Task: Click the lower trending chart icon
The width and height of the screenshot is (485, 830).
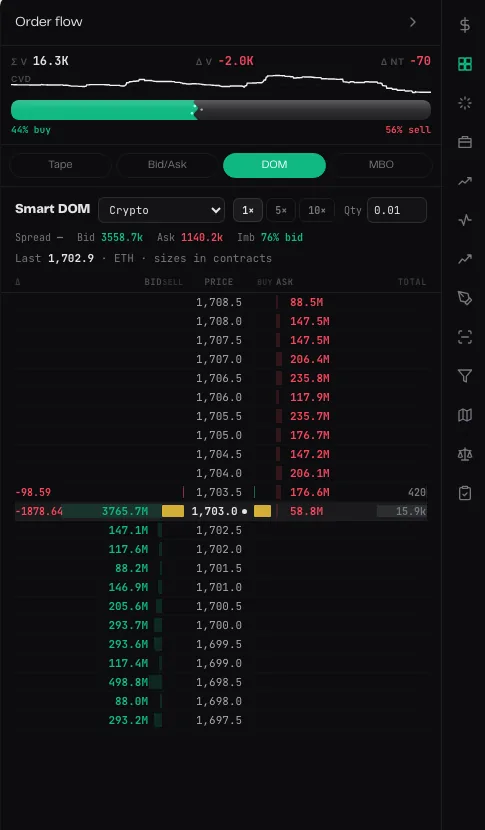Action: (464, 259)
